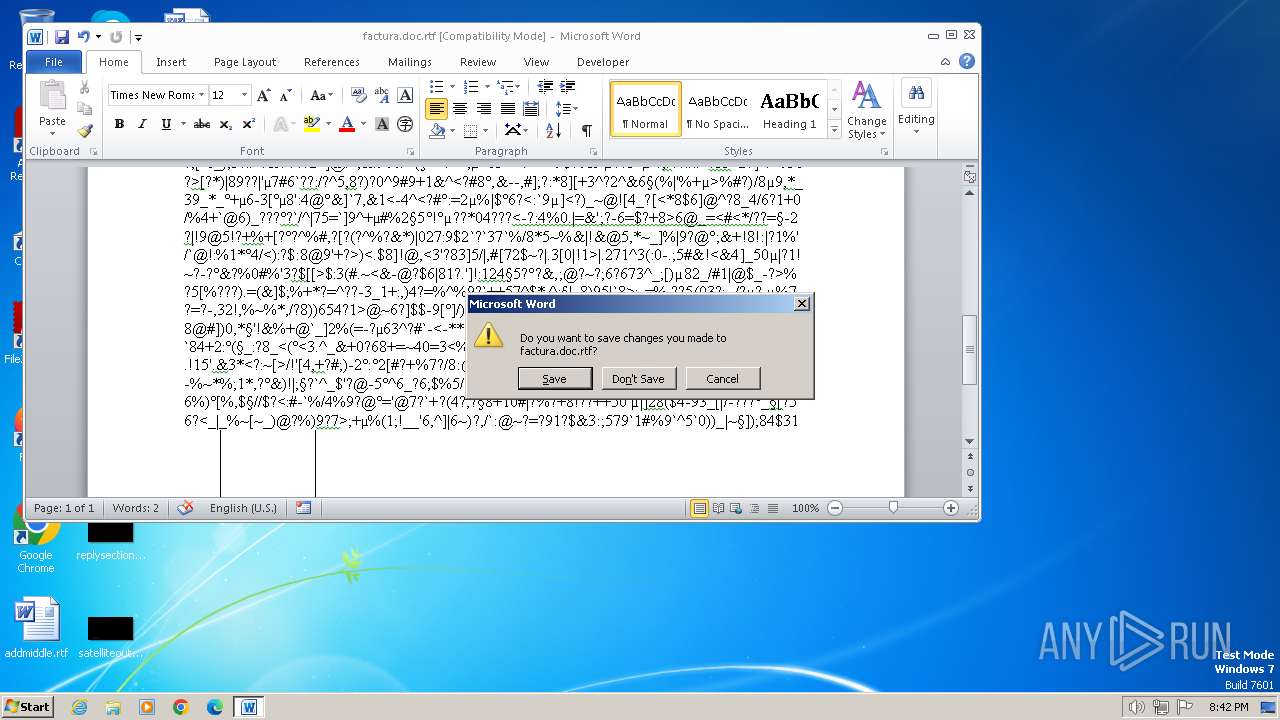Image resolution: width=1280 pixels, height=720 pixels.
Task: Switch to the Page Layout tab
Action: click(245, 62)
